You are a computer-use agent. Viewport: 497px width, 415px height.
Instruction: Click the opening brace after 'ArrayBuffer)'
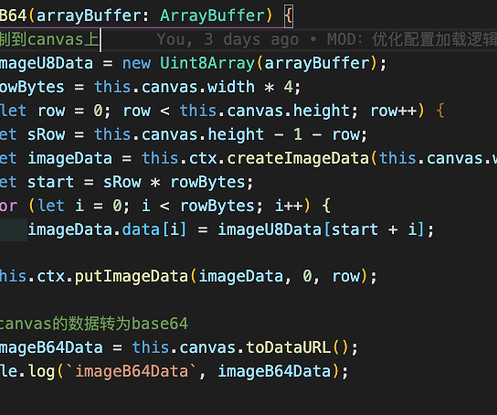click(288, 16)
